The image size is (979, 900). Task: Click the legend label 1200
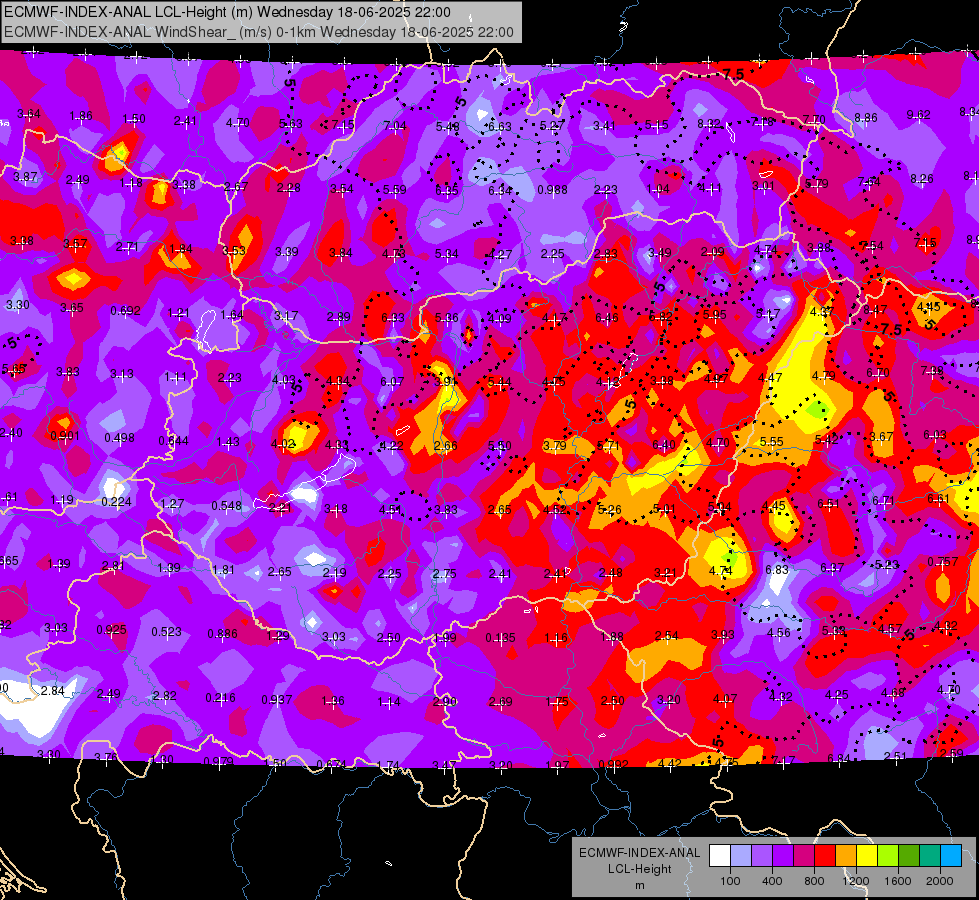[856, 881]
